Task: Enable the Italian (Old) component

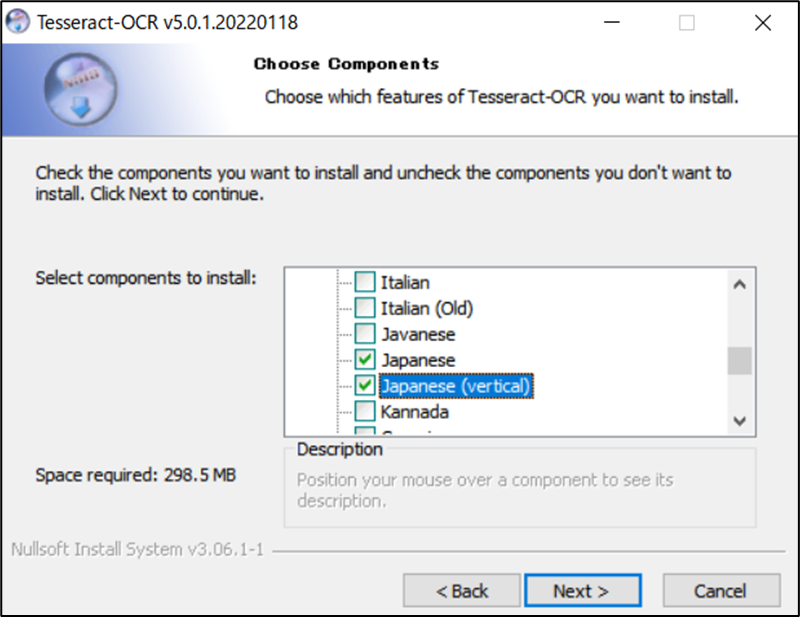Action: 366,309
